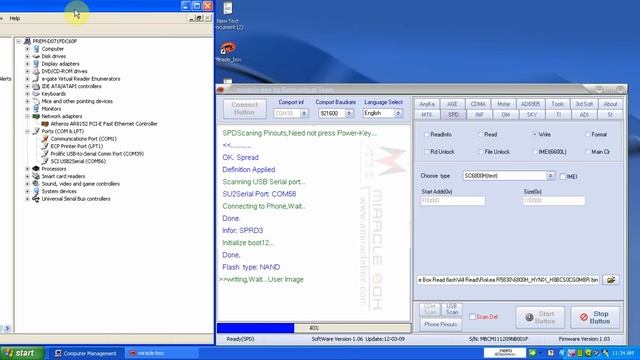
Task: Click the root computer PREM-D071FDC60F icon
Action: point(27,41)
